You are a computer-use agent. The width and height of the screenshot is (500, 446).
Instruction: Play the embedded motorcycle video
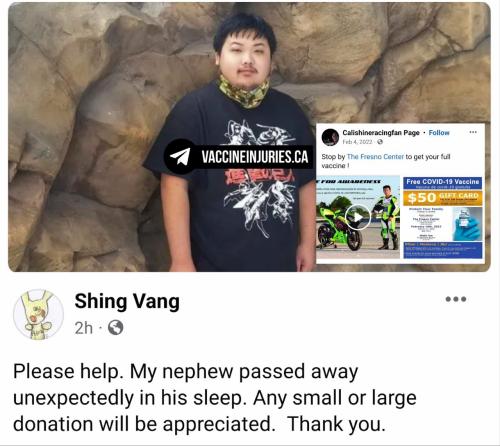pos(358,217)
